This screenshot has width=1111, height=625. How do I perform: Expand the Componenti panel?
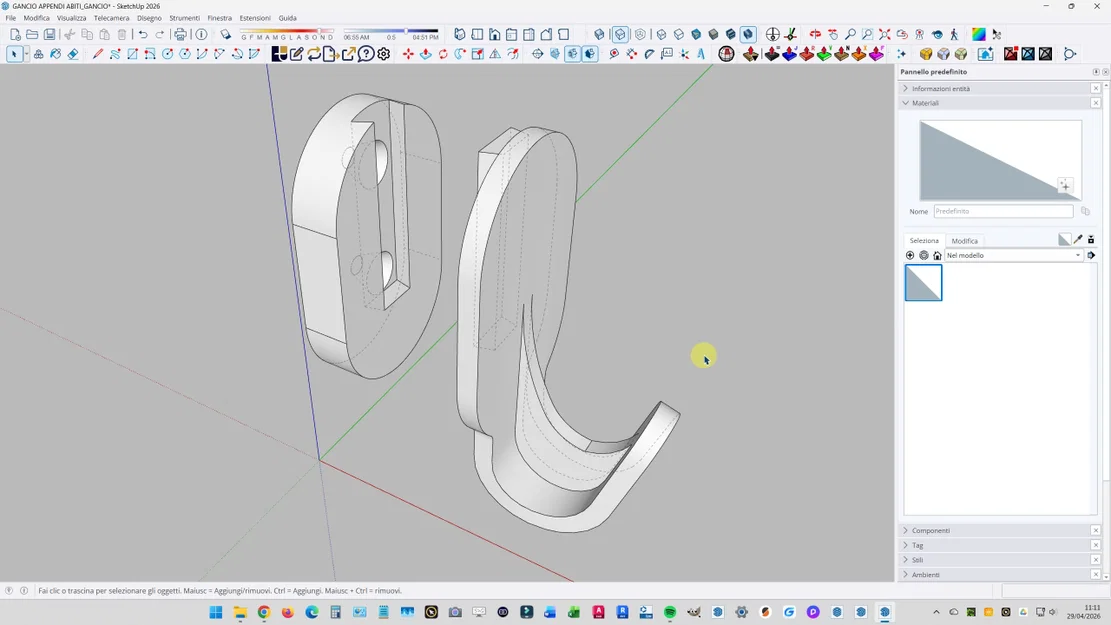coord(906,530)
